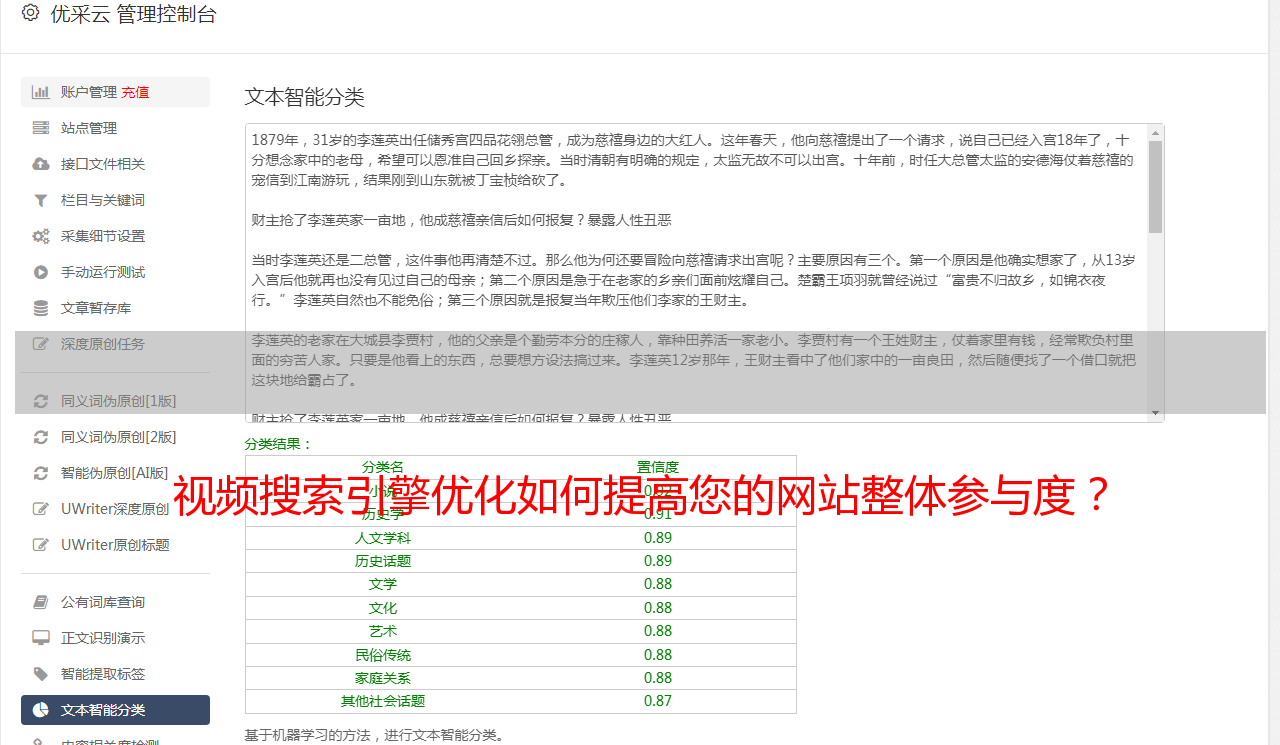This screenshot has width=1280, height=745.
Task: Select 同义词伪原创[1版]
Action: point(115,401)
